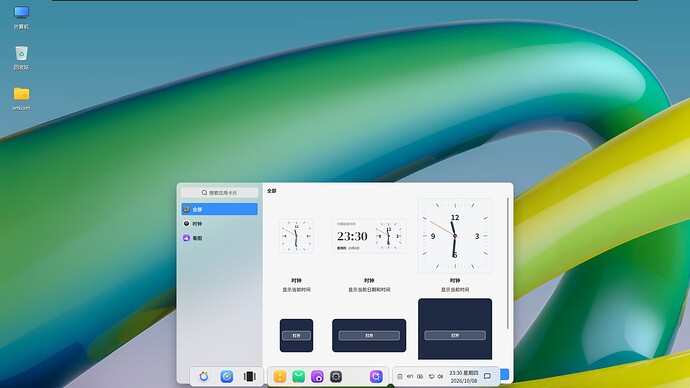Choose the large analog clock widget

[455, 236]
